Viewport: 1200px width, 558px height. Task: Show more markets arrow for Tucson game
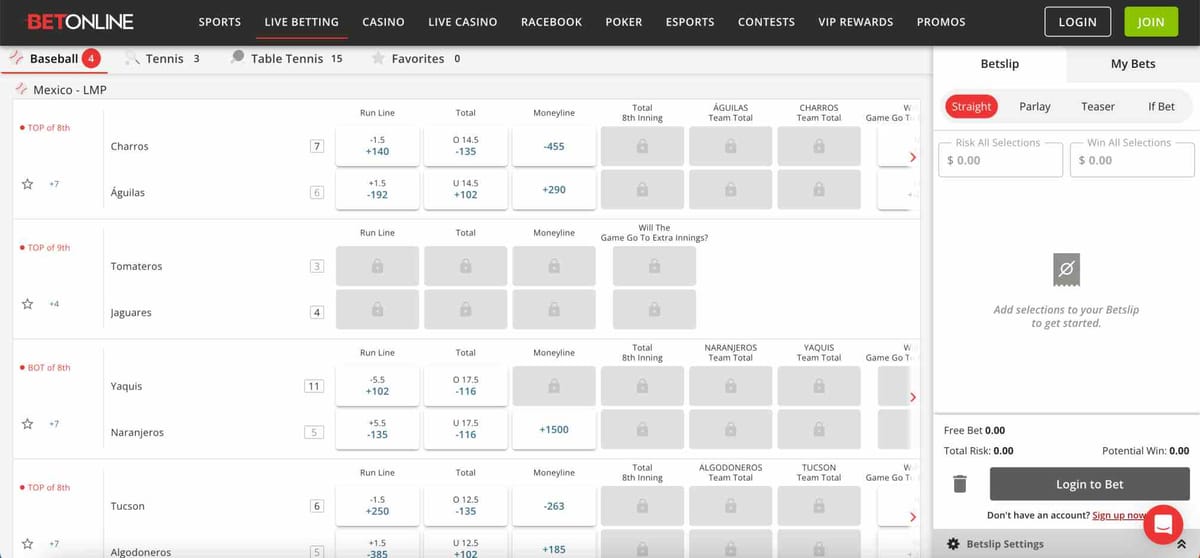pyautogui.click(x=912, y=517)
